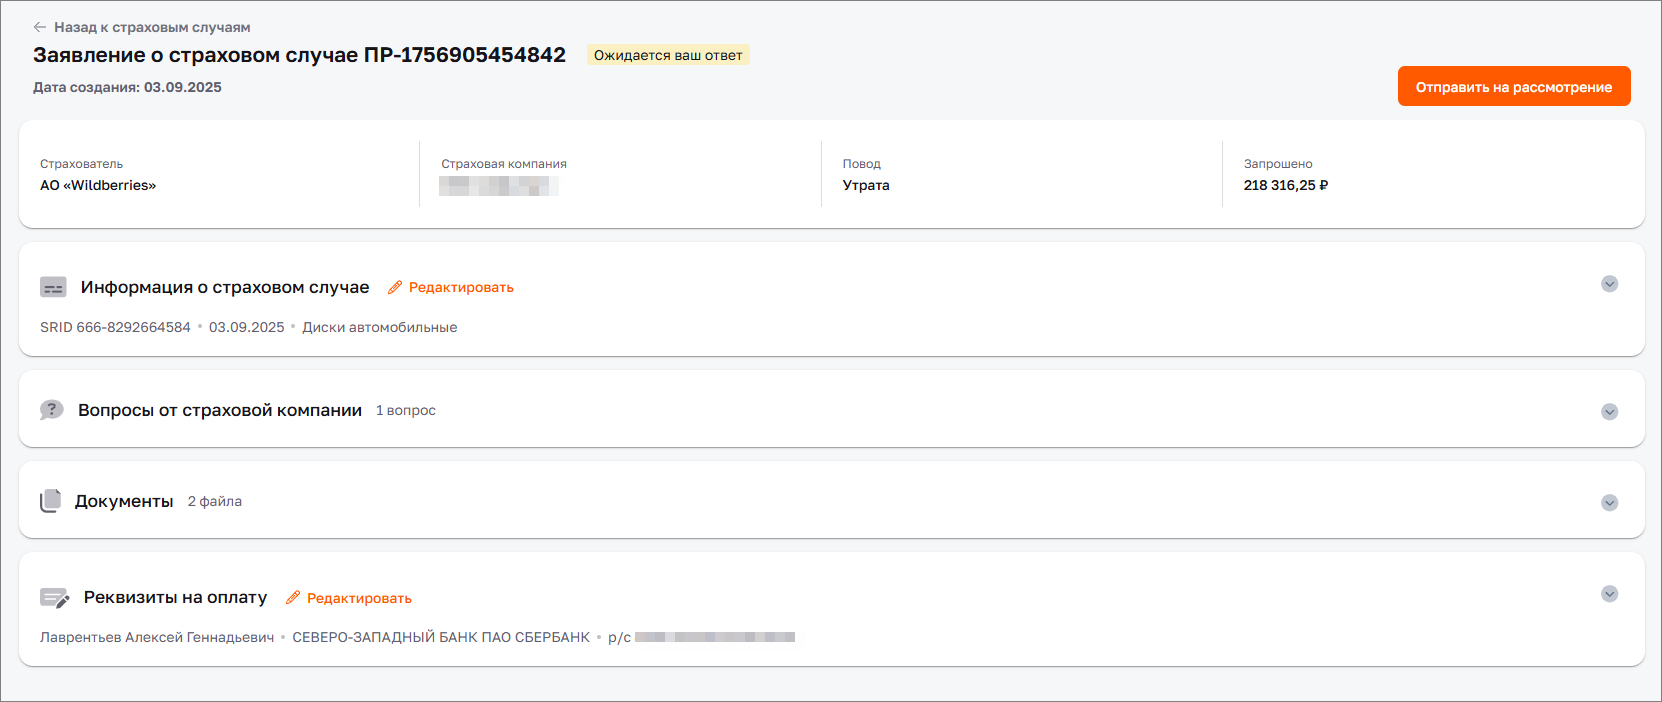Click the 2 файла counter label

pos(215,502)
